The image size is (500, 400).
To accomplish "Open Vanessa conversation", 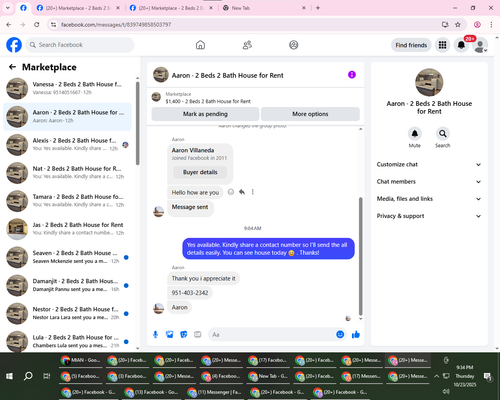I will point(67,89).
